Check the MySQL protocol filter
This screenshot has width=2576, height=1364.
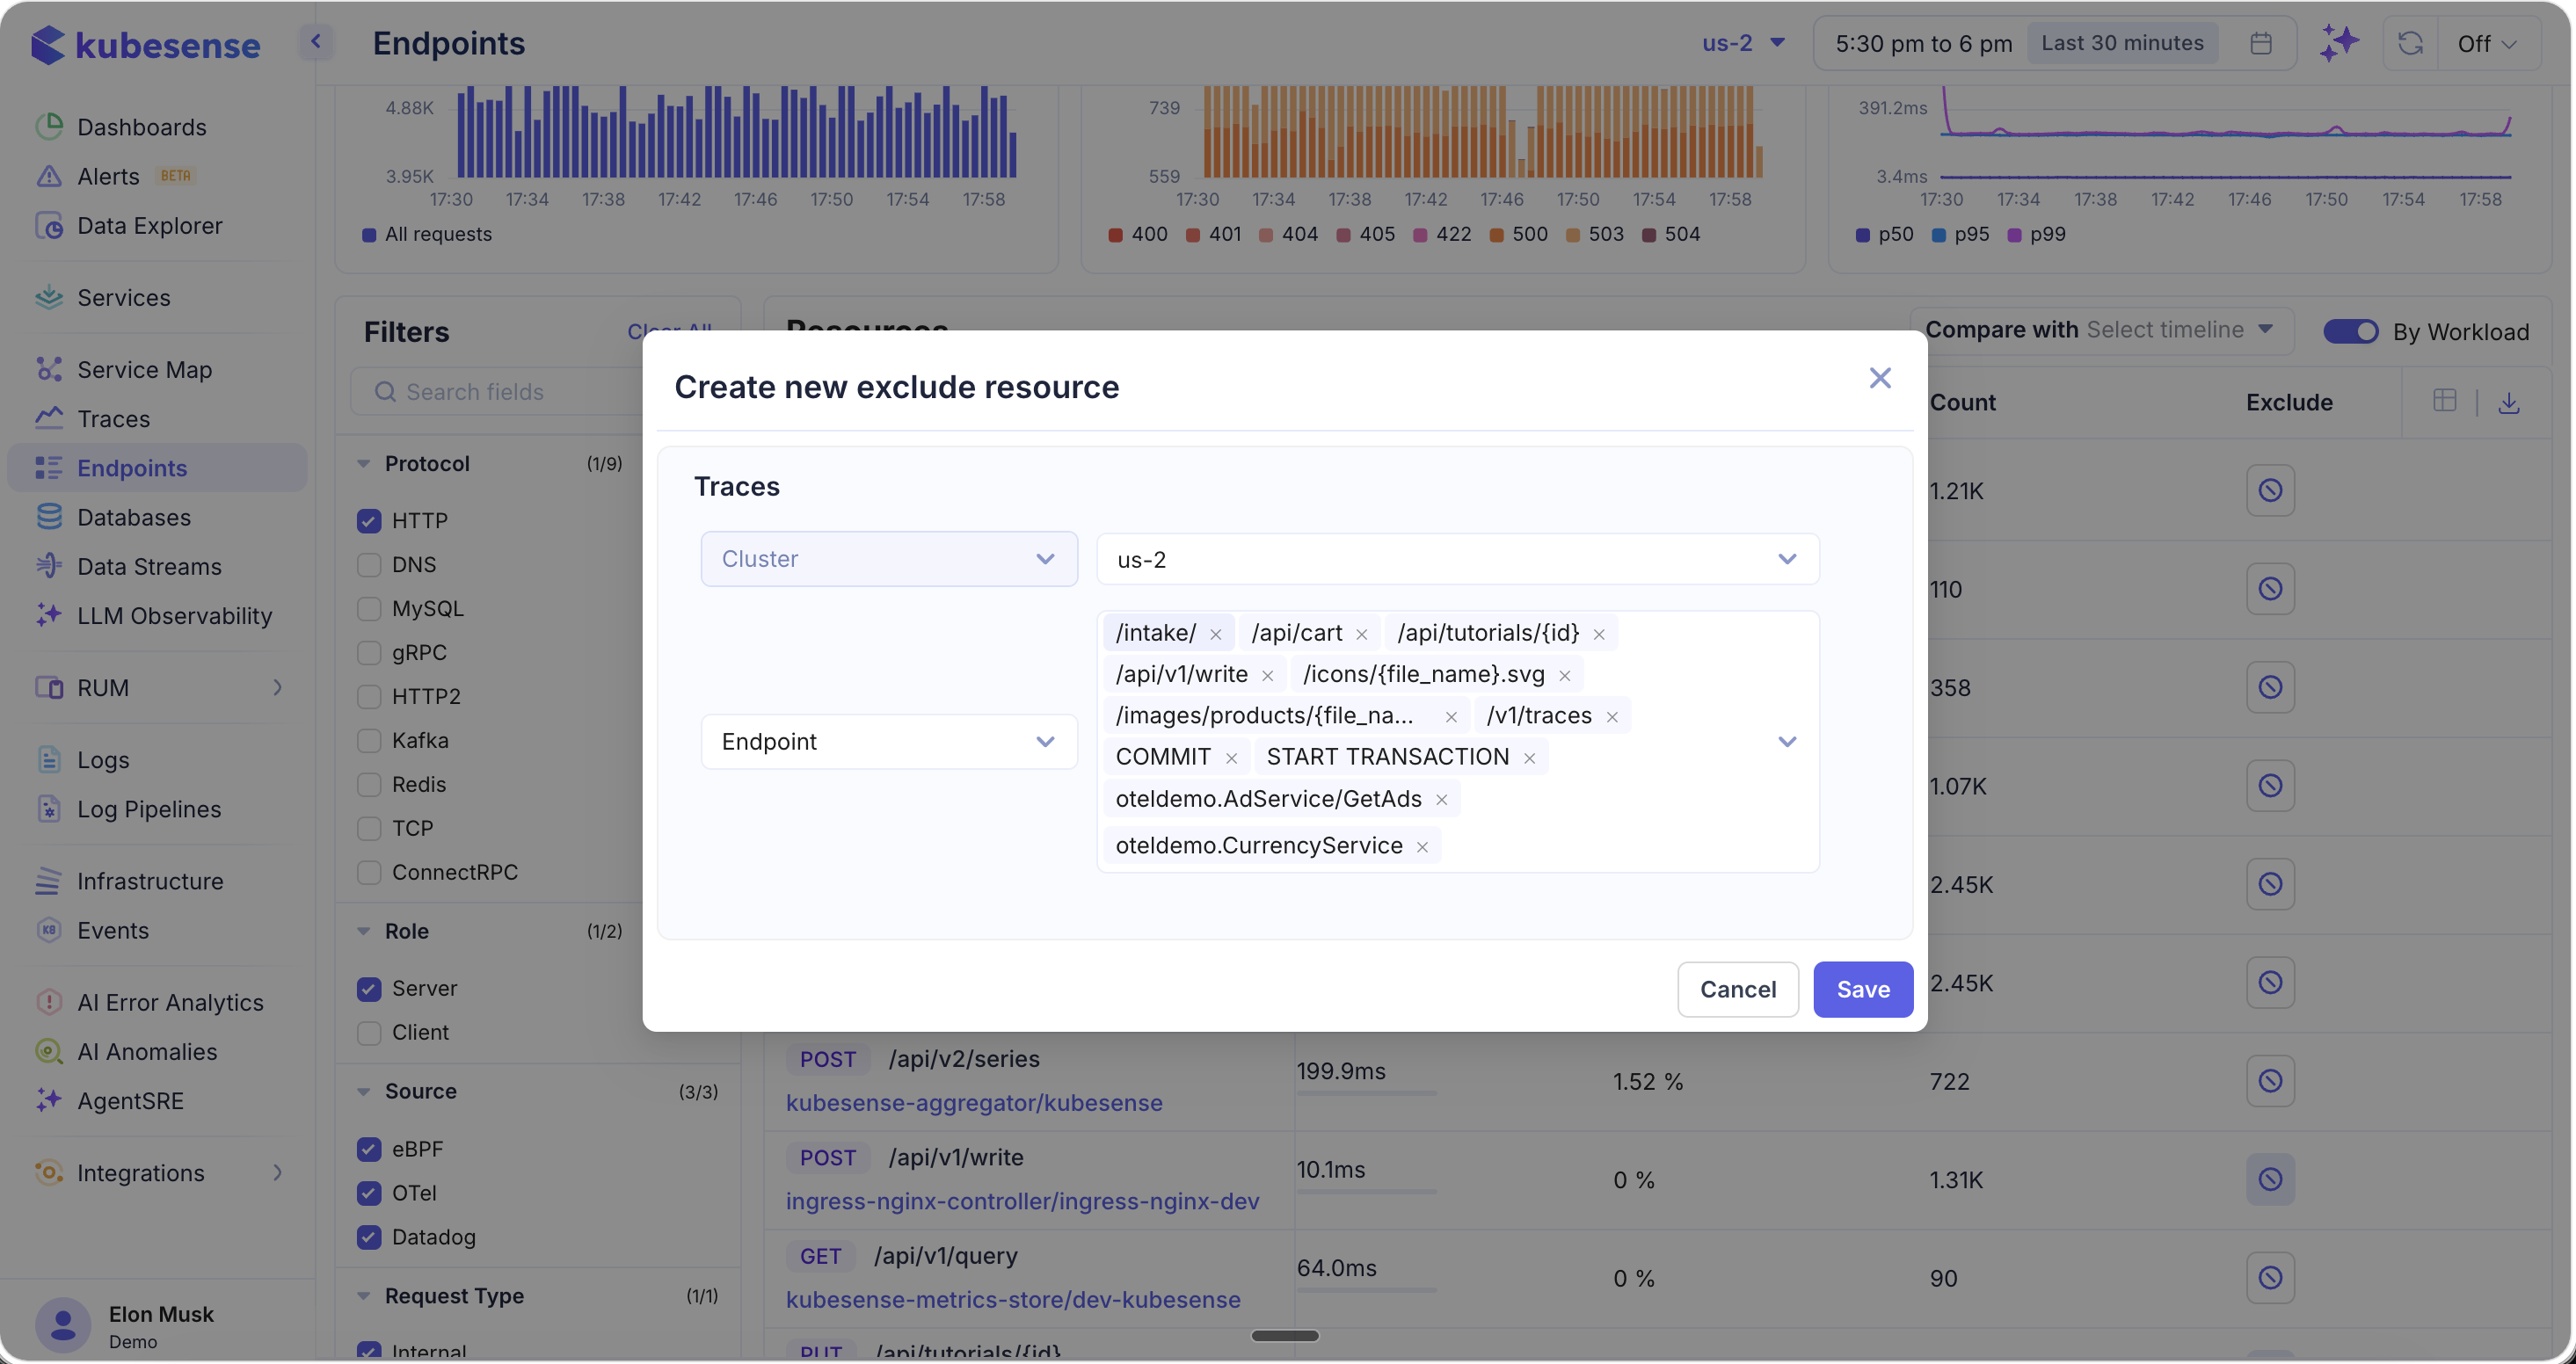[369, 609]
